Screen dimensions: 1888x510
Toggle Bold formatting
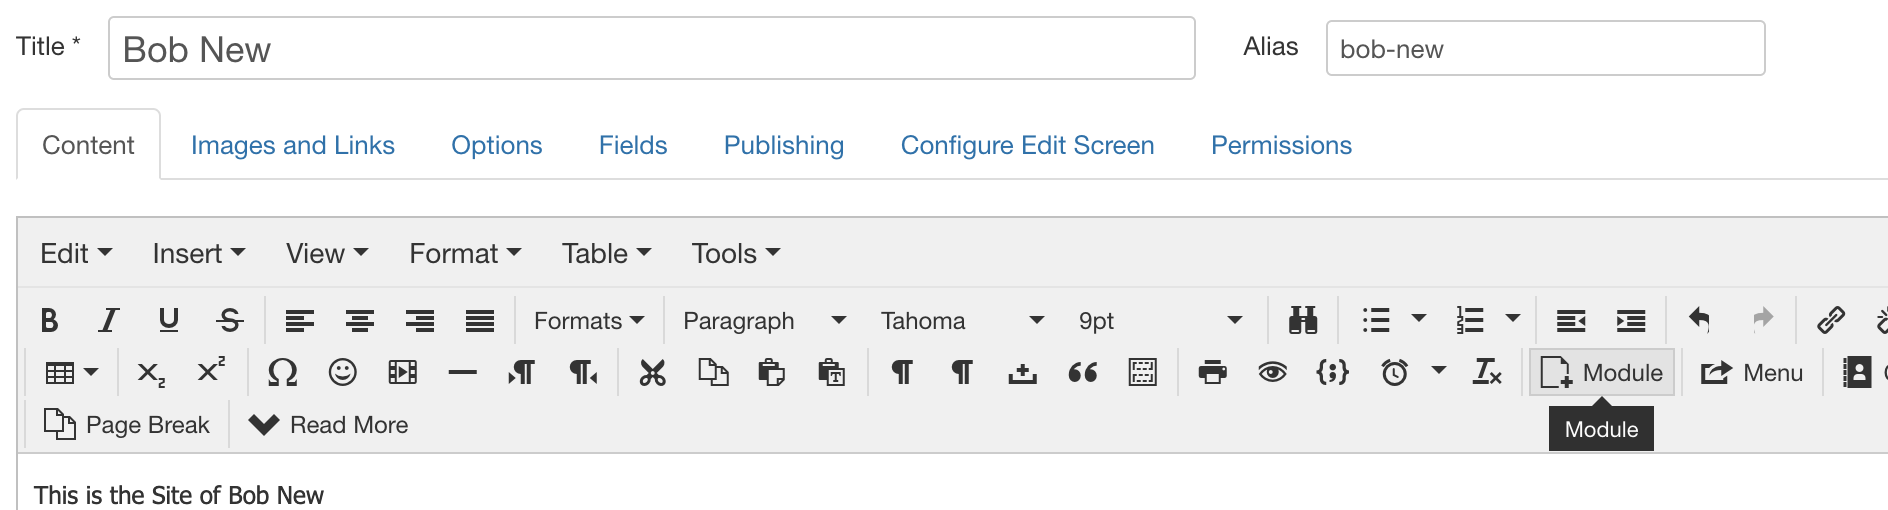coord(49,320)
